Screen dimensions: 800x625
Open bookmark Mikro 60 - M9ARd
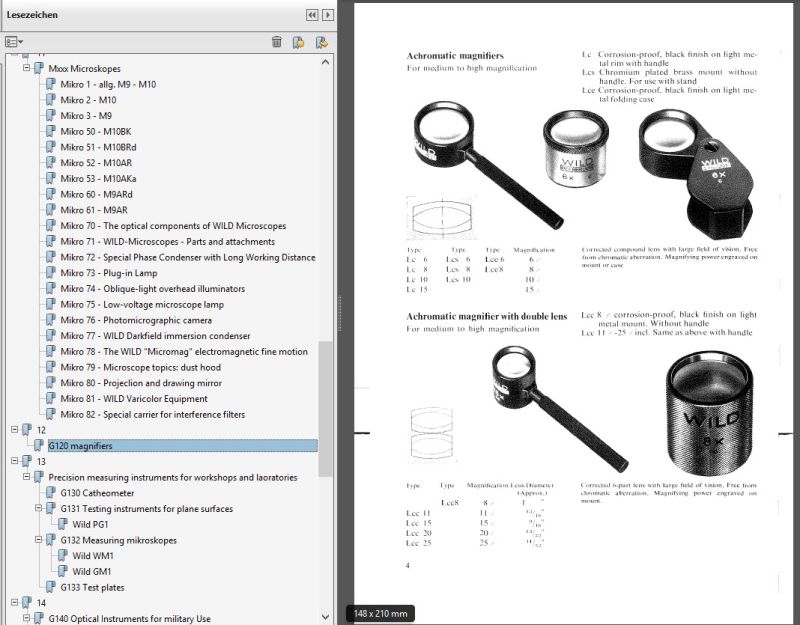(x=96, y=194)
